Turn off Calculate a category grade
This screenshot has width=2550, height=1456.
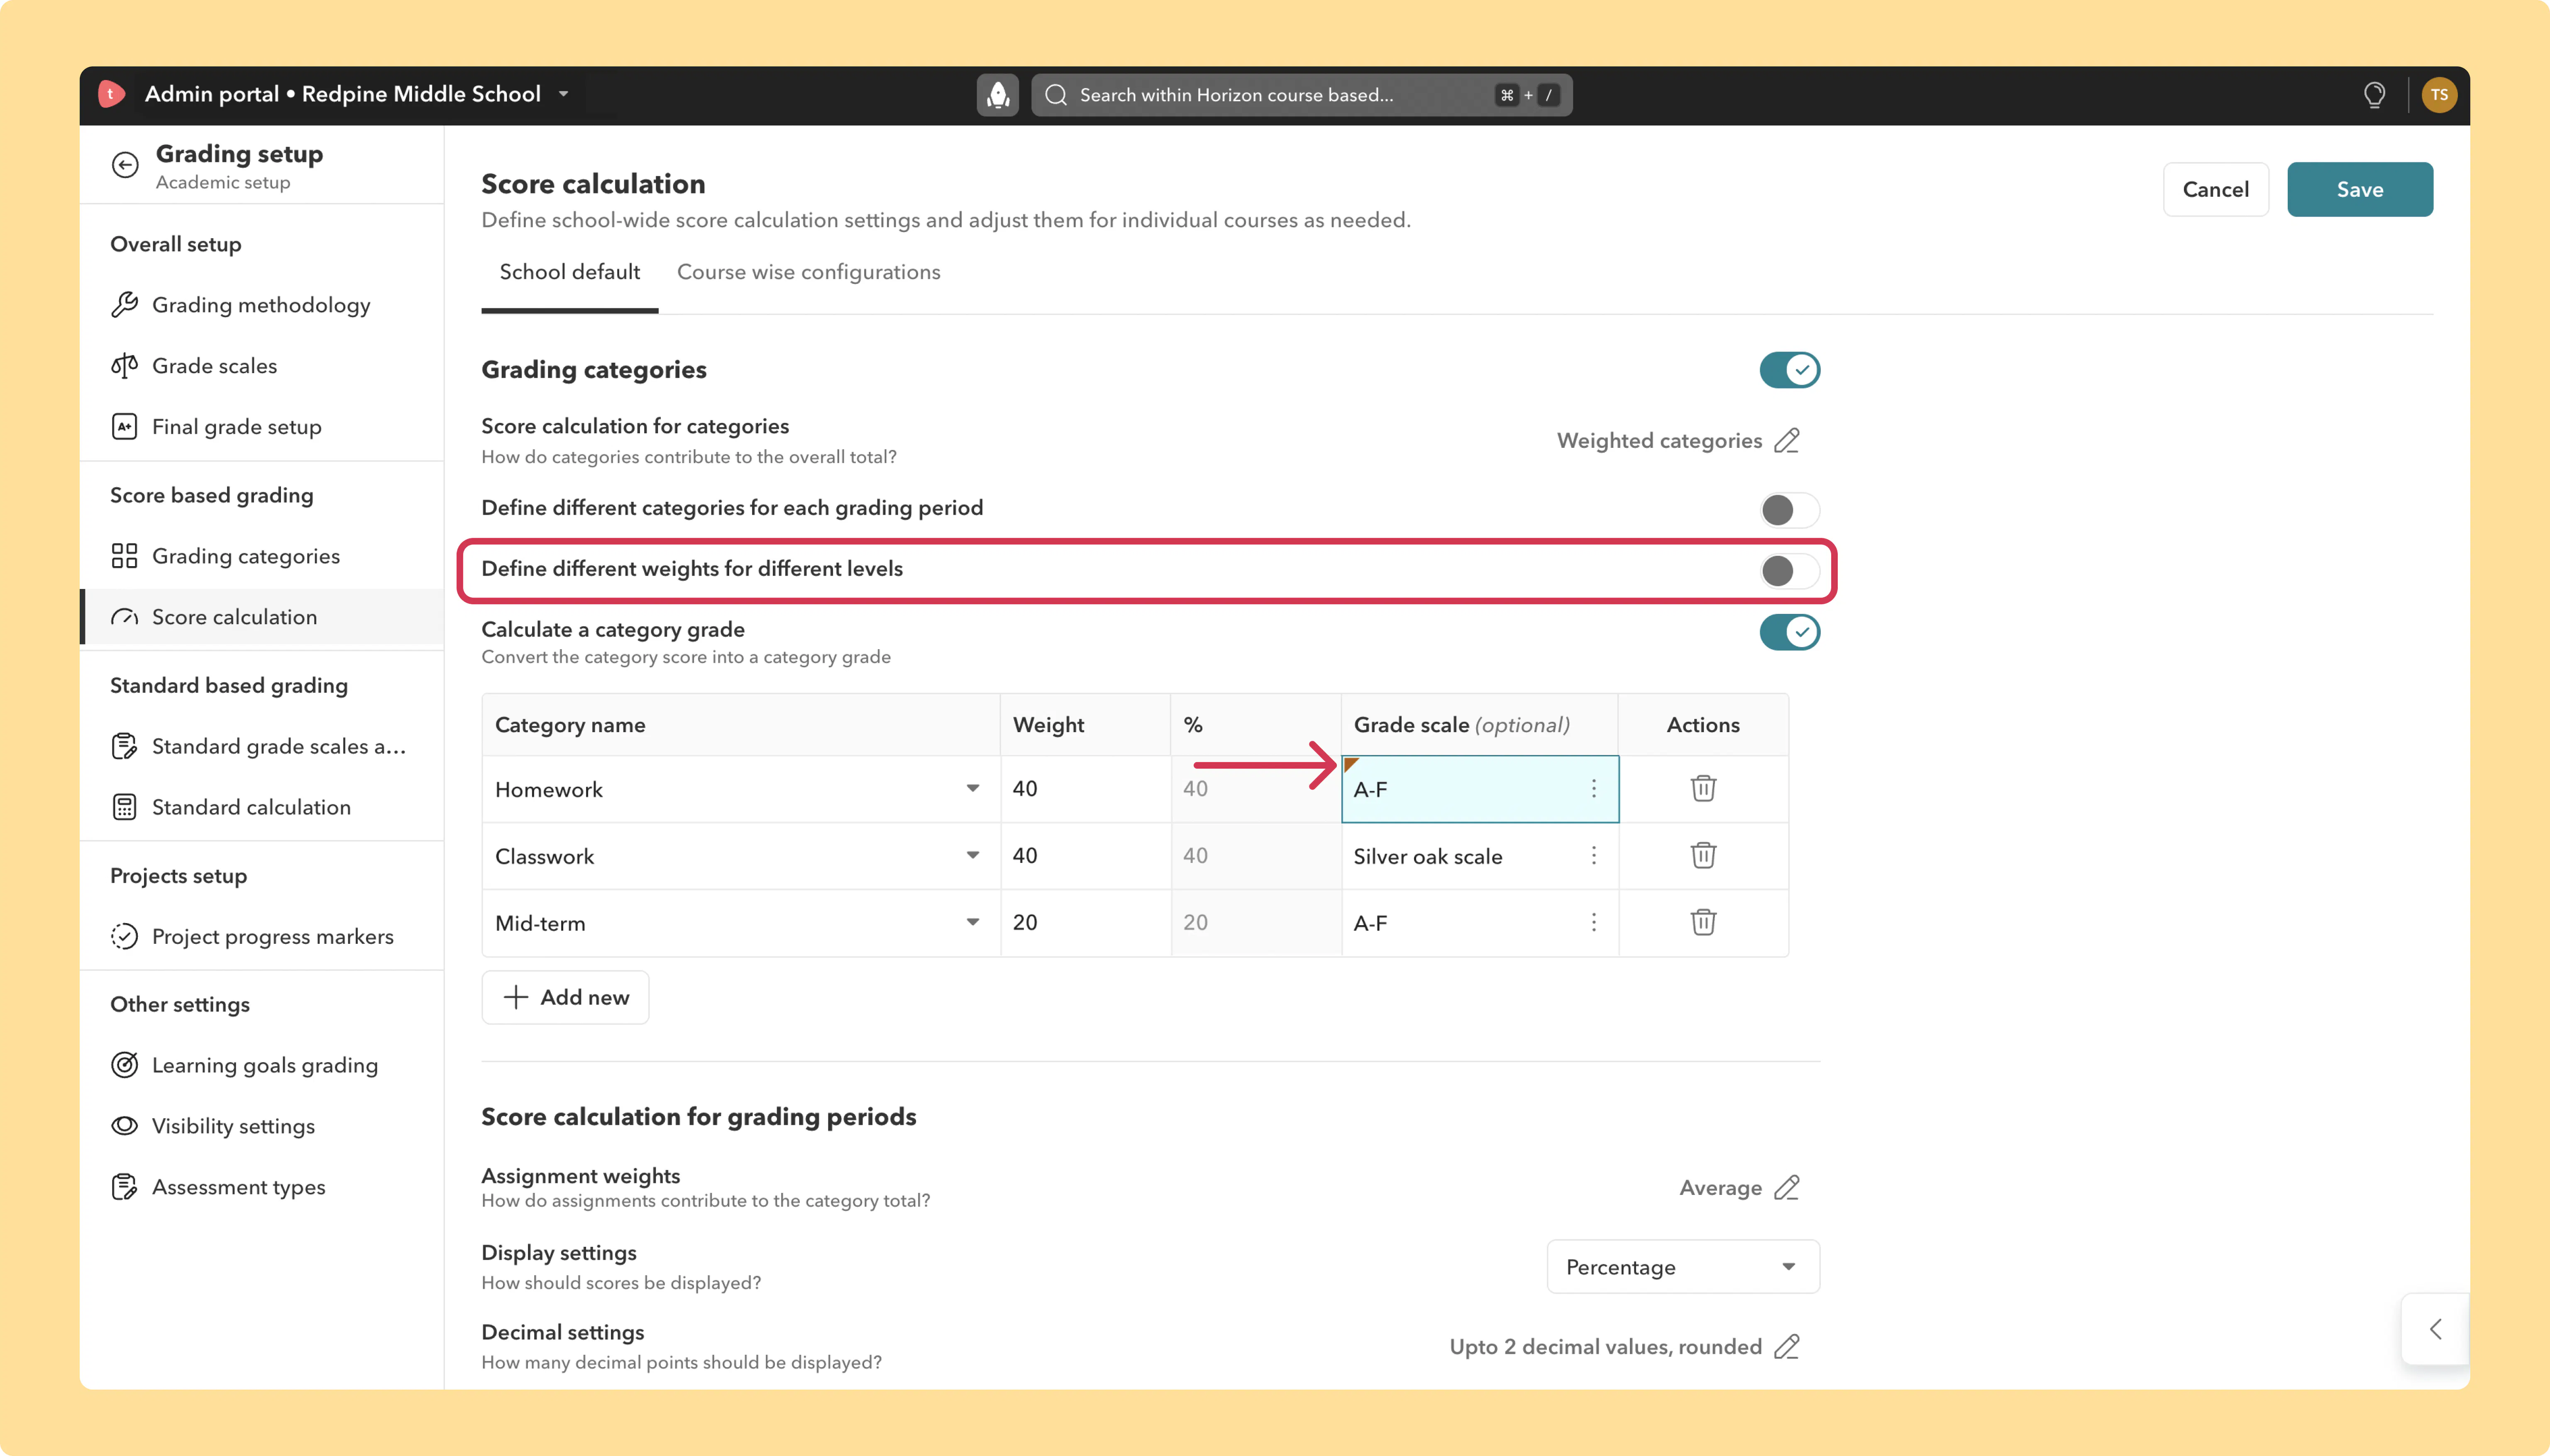[1790, 632]
